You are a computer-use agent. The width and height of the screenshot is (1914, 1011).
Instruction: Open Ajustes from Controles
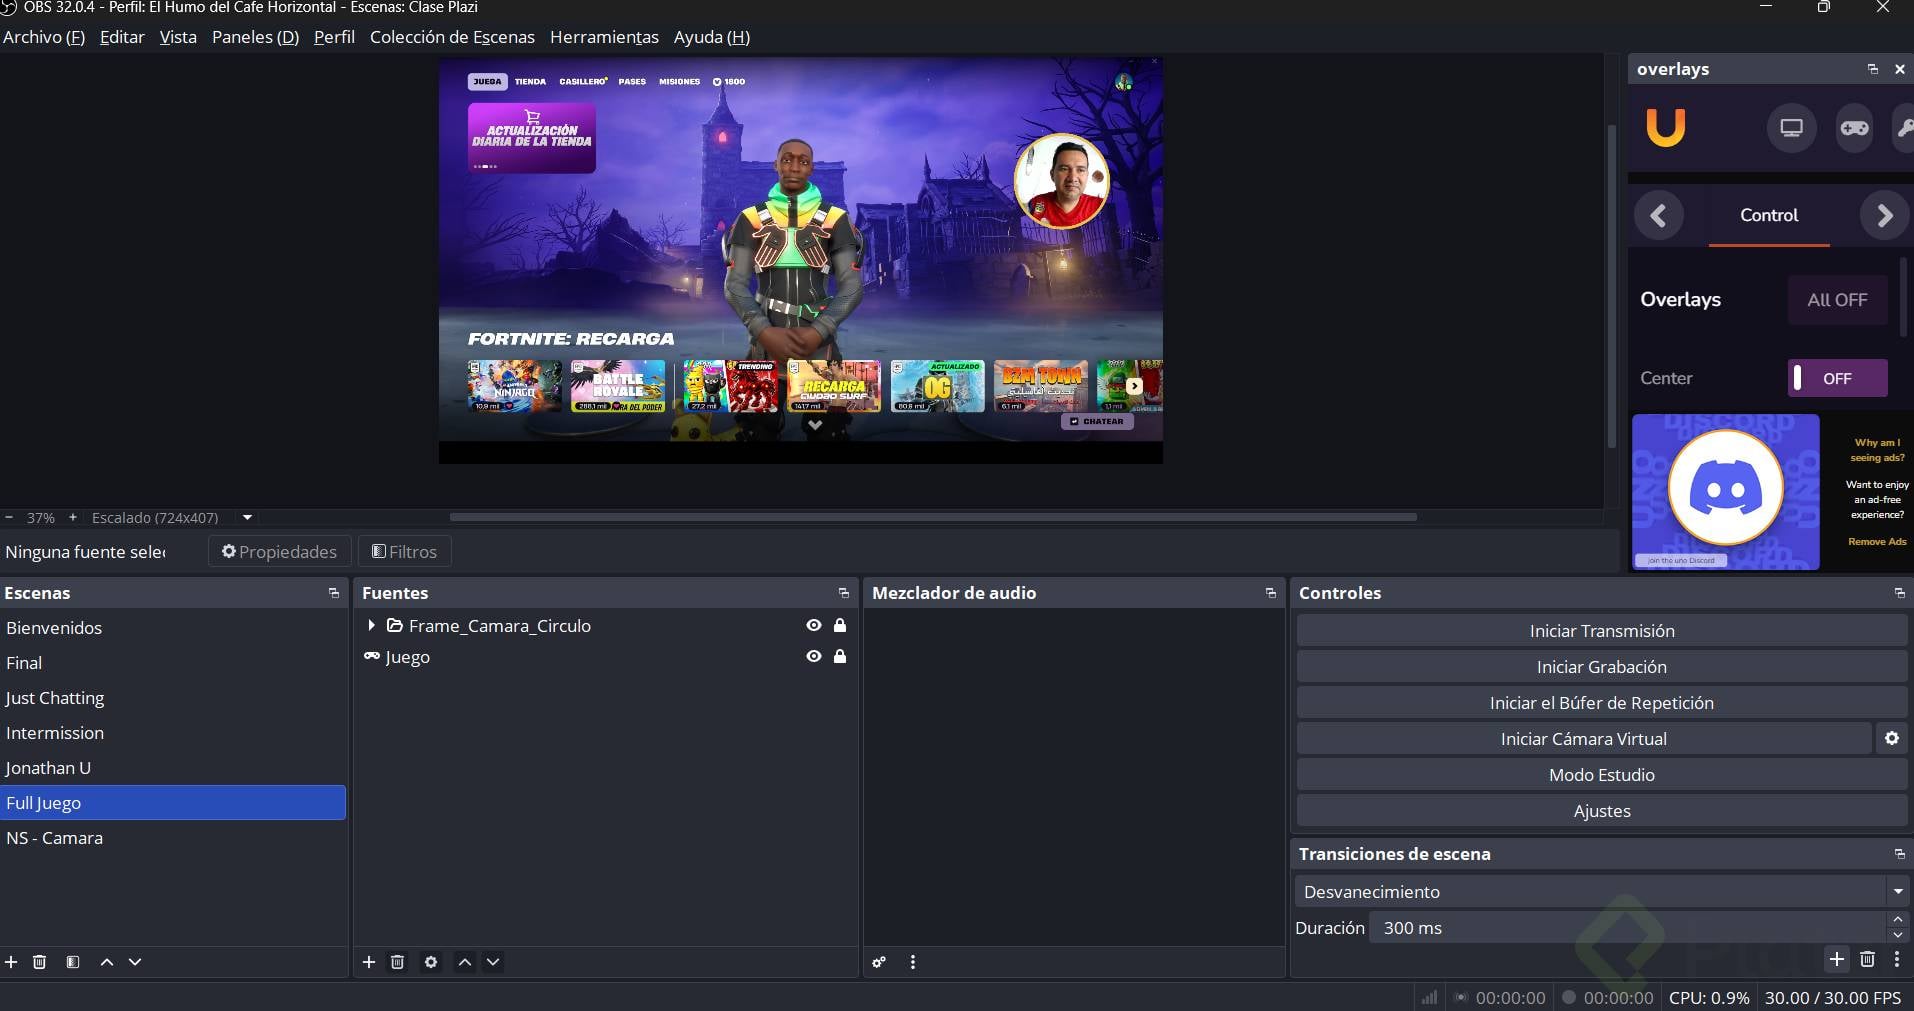pyautogui.click(x=1602, y=811)
